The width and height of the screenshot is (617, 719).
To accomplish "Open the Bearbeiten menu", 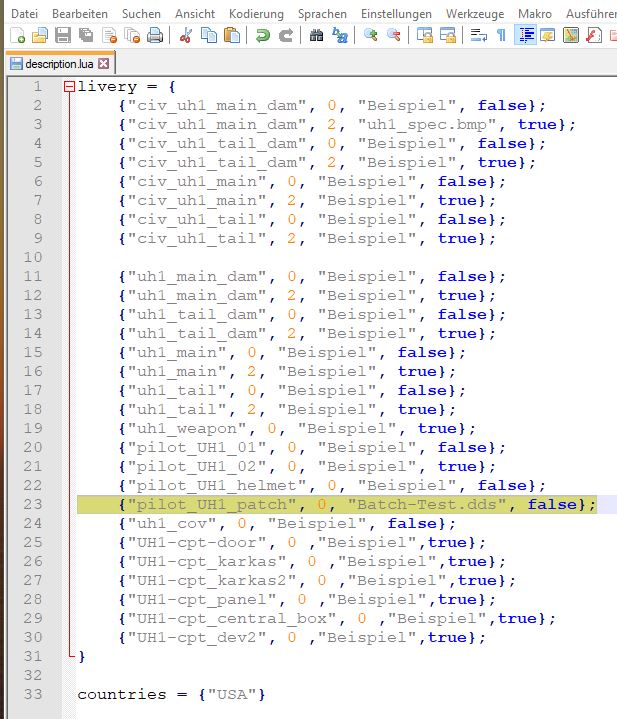I will (x=80, y=14).
